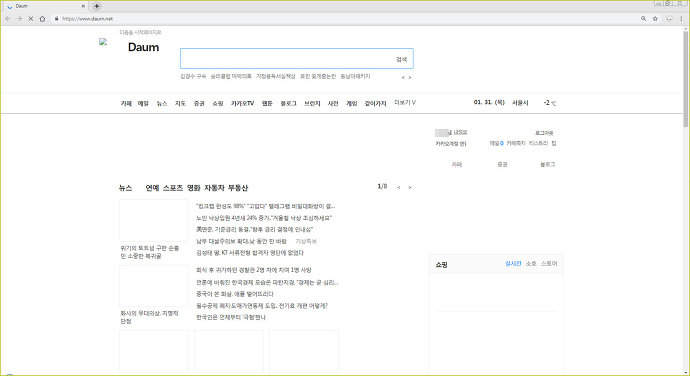Select 스토어 tab in shopping panel
This screenshot has width=690, height=376.
point(549,263)
